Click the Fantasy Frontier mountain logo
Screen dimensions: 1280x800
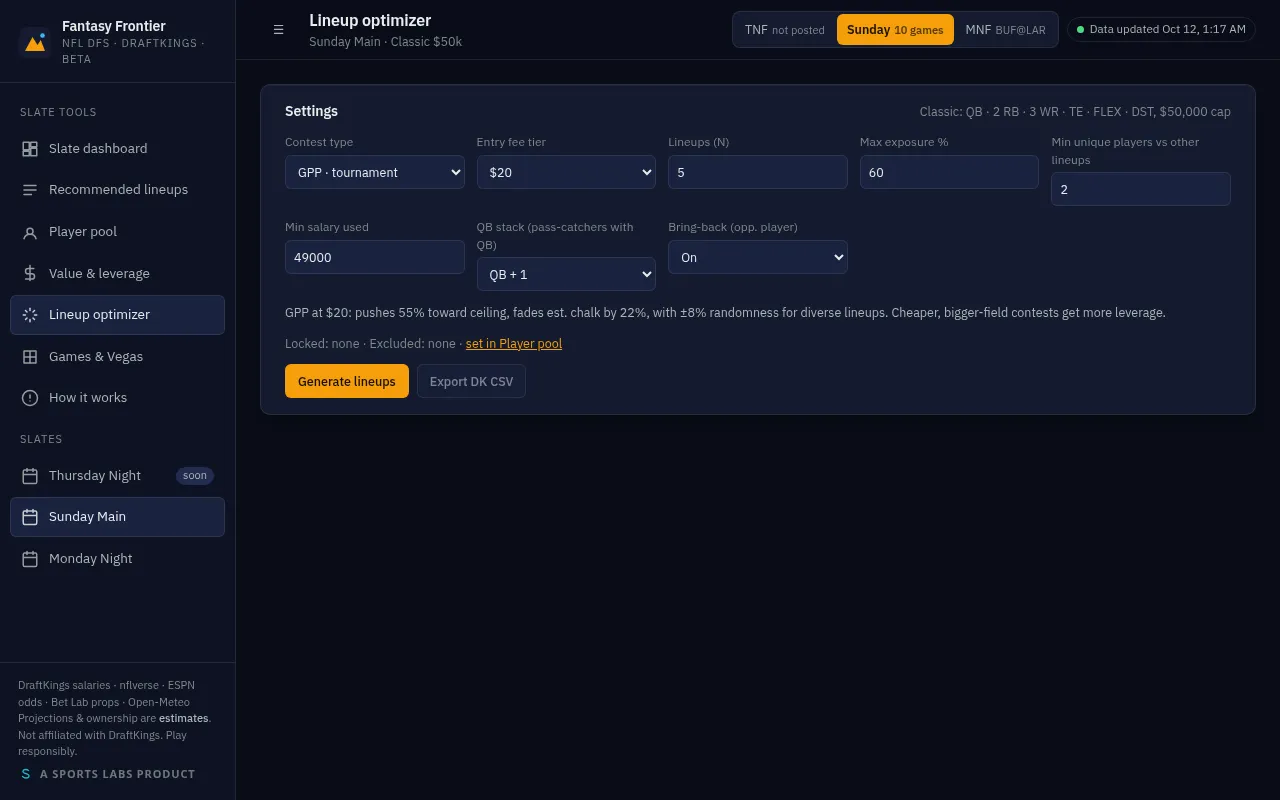tap(35, 42)
